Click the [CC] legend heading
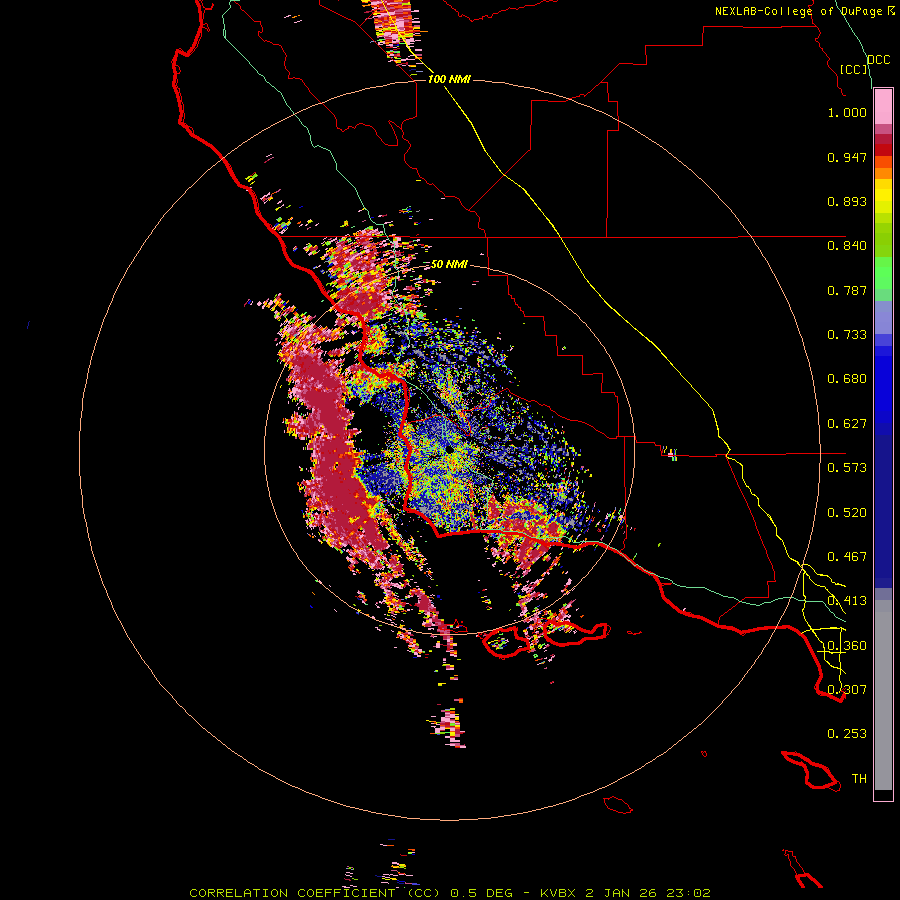The height and width of the screenshot is (900, 900). pyautogui.click(x=854, y=69)
